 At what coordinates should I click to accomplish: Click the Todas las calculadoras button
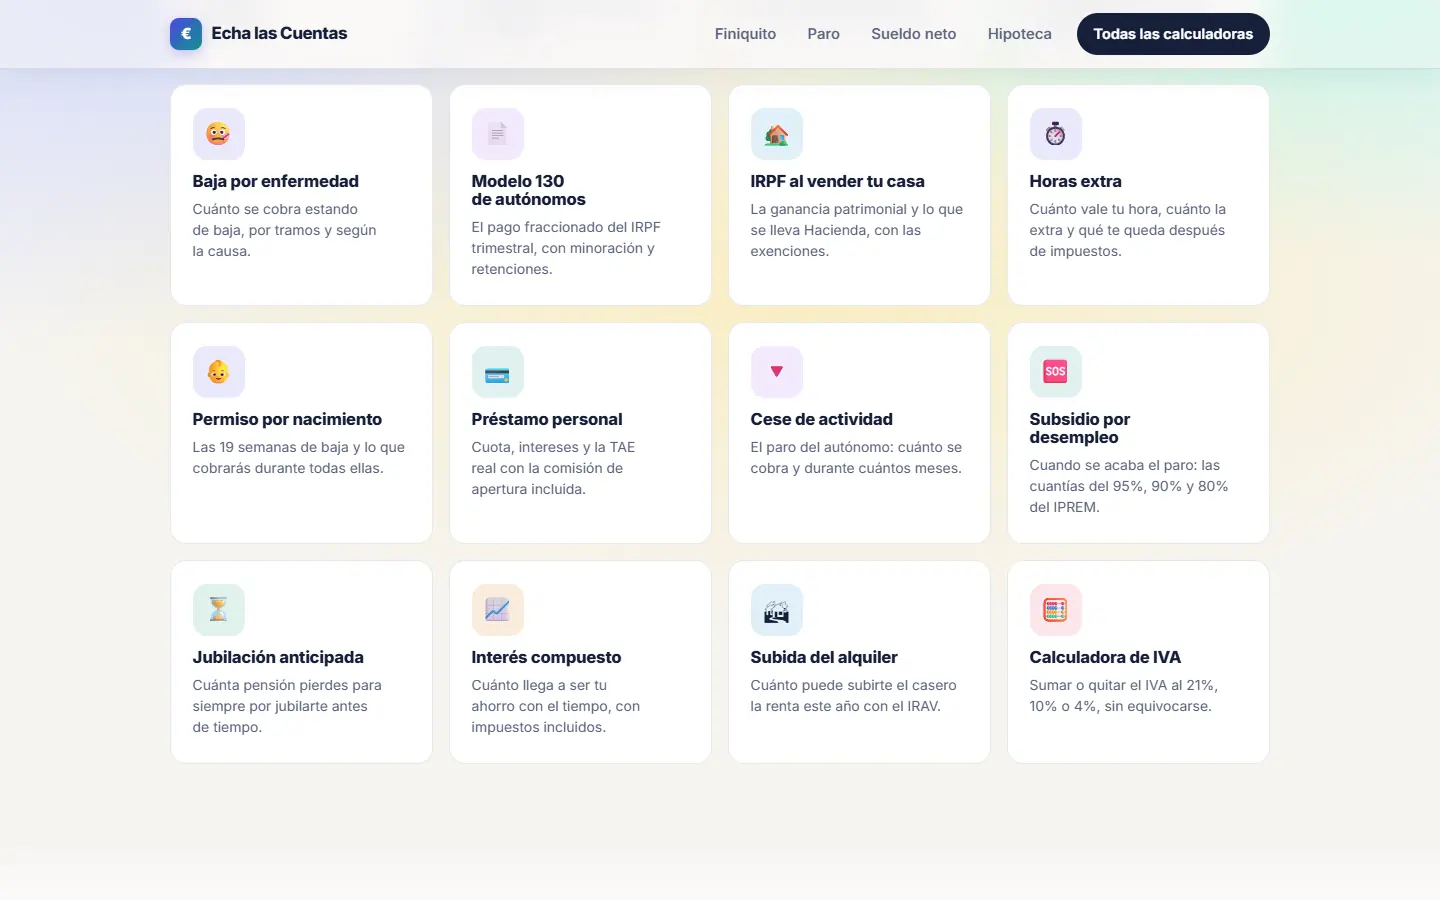tap(1173, 34)
